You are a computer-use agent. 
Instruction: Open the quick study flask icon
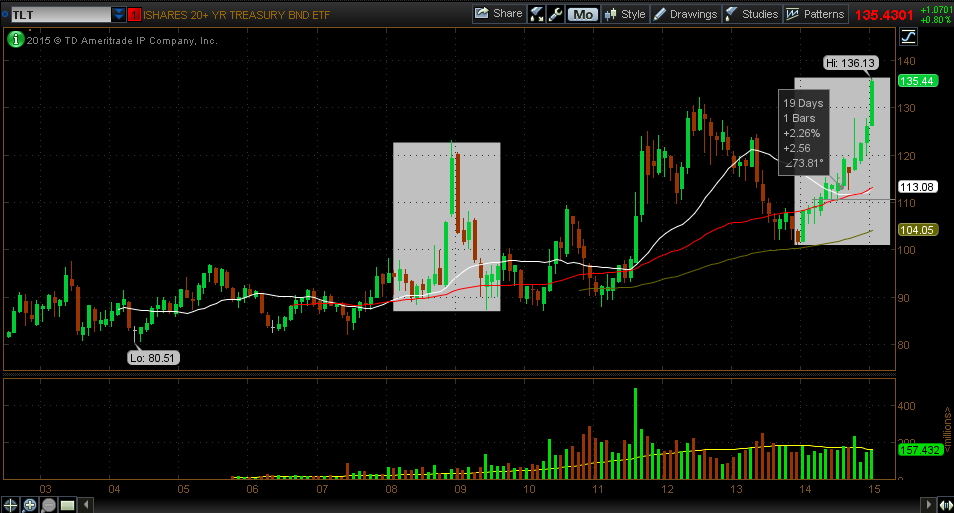click(537, 14)
